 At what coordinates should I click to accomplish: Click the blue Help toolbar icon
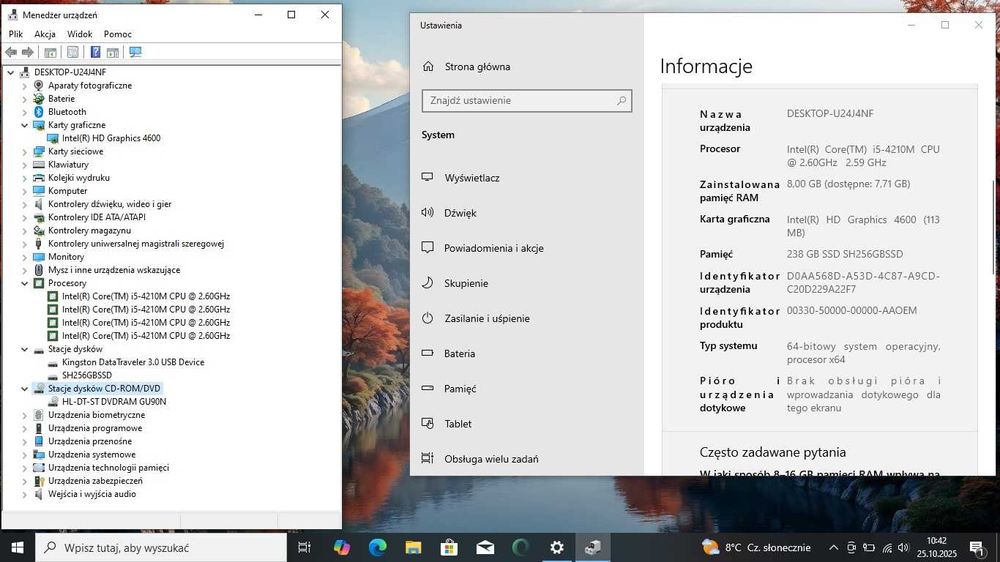tap(95, 52)
